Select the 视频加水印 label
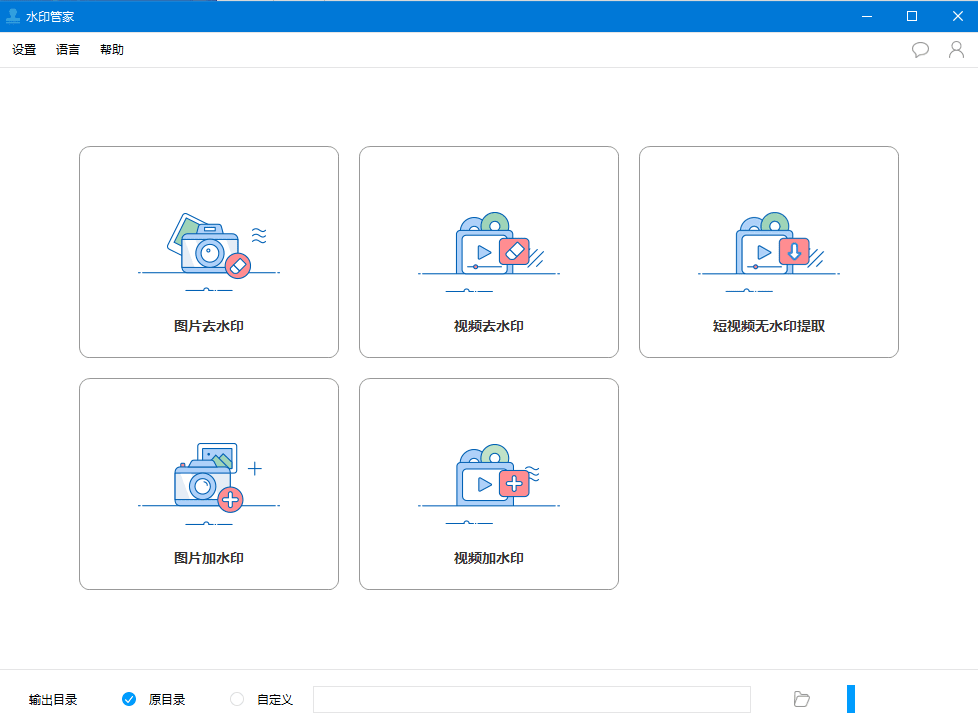This screenshot has width=978, height=728. pyautogui.click(x=489, y=558)
